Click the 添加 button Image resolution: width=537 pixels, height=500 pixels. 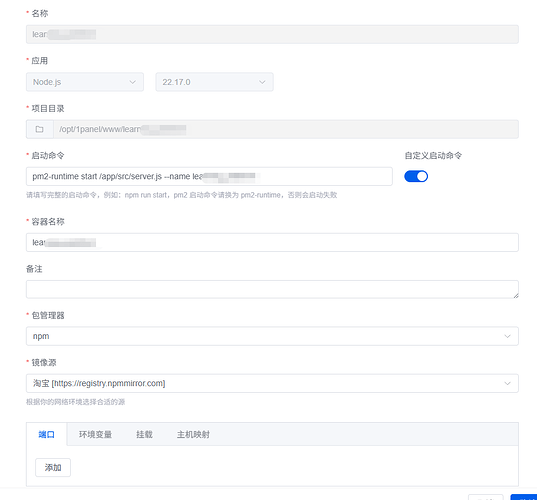click(x=53, y=467)
